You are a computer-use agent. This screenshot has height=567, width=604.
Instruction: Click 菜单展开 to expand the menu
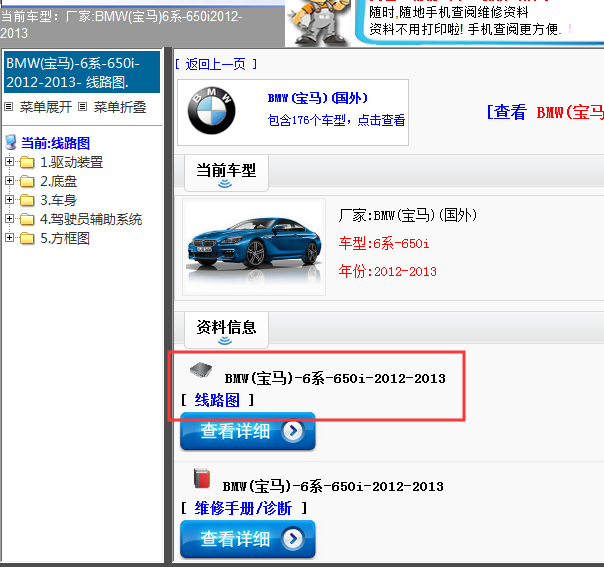click(46, 107)
